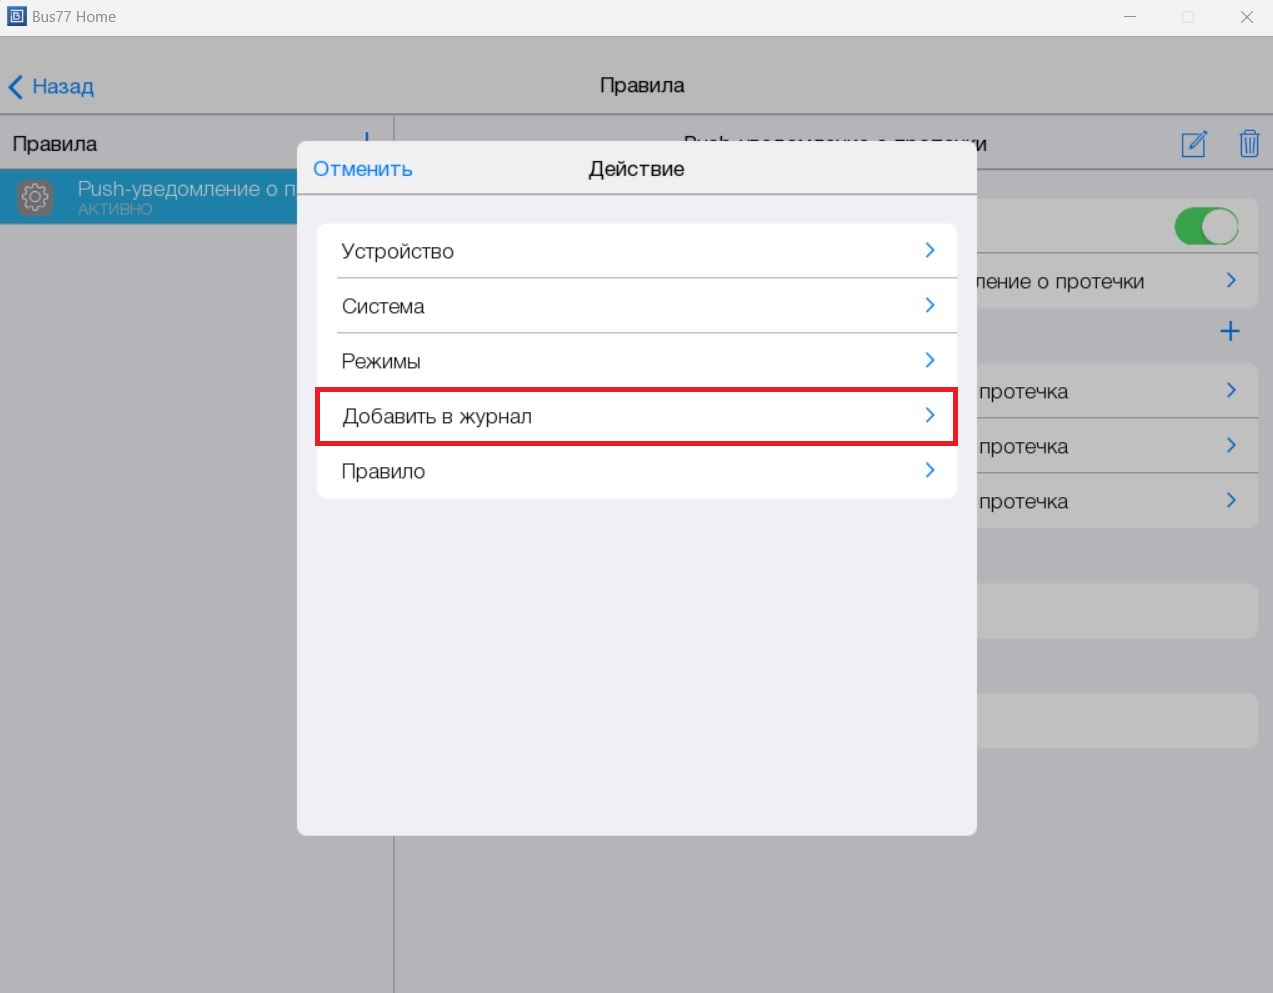Click the Bus77 Home app icon in title bar
Screen dimensions: 1273x993
pyautogui.click(x=16, y=16)
